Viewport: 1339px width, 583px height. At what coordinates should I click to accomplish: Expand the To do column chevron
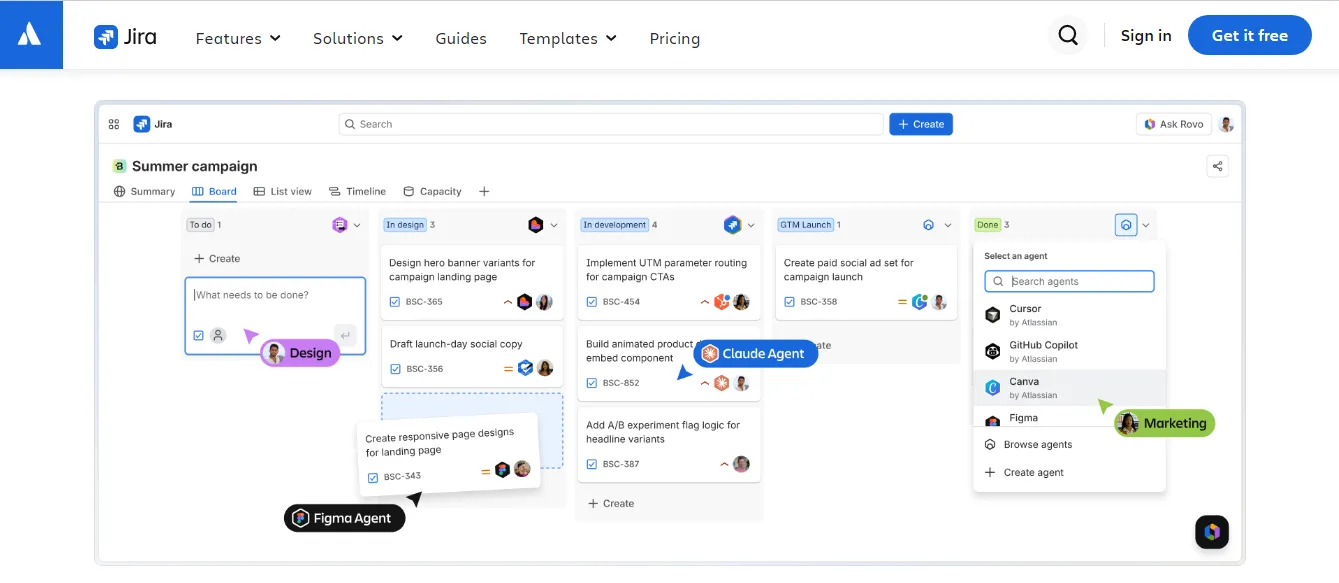point(357,225)
